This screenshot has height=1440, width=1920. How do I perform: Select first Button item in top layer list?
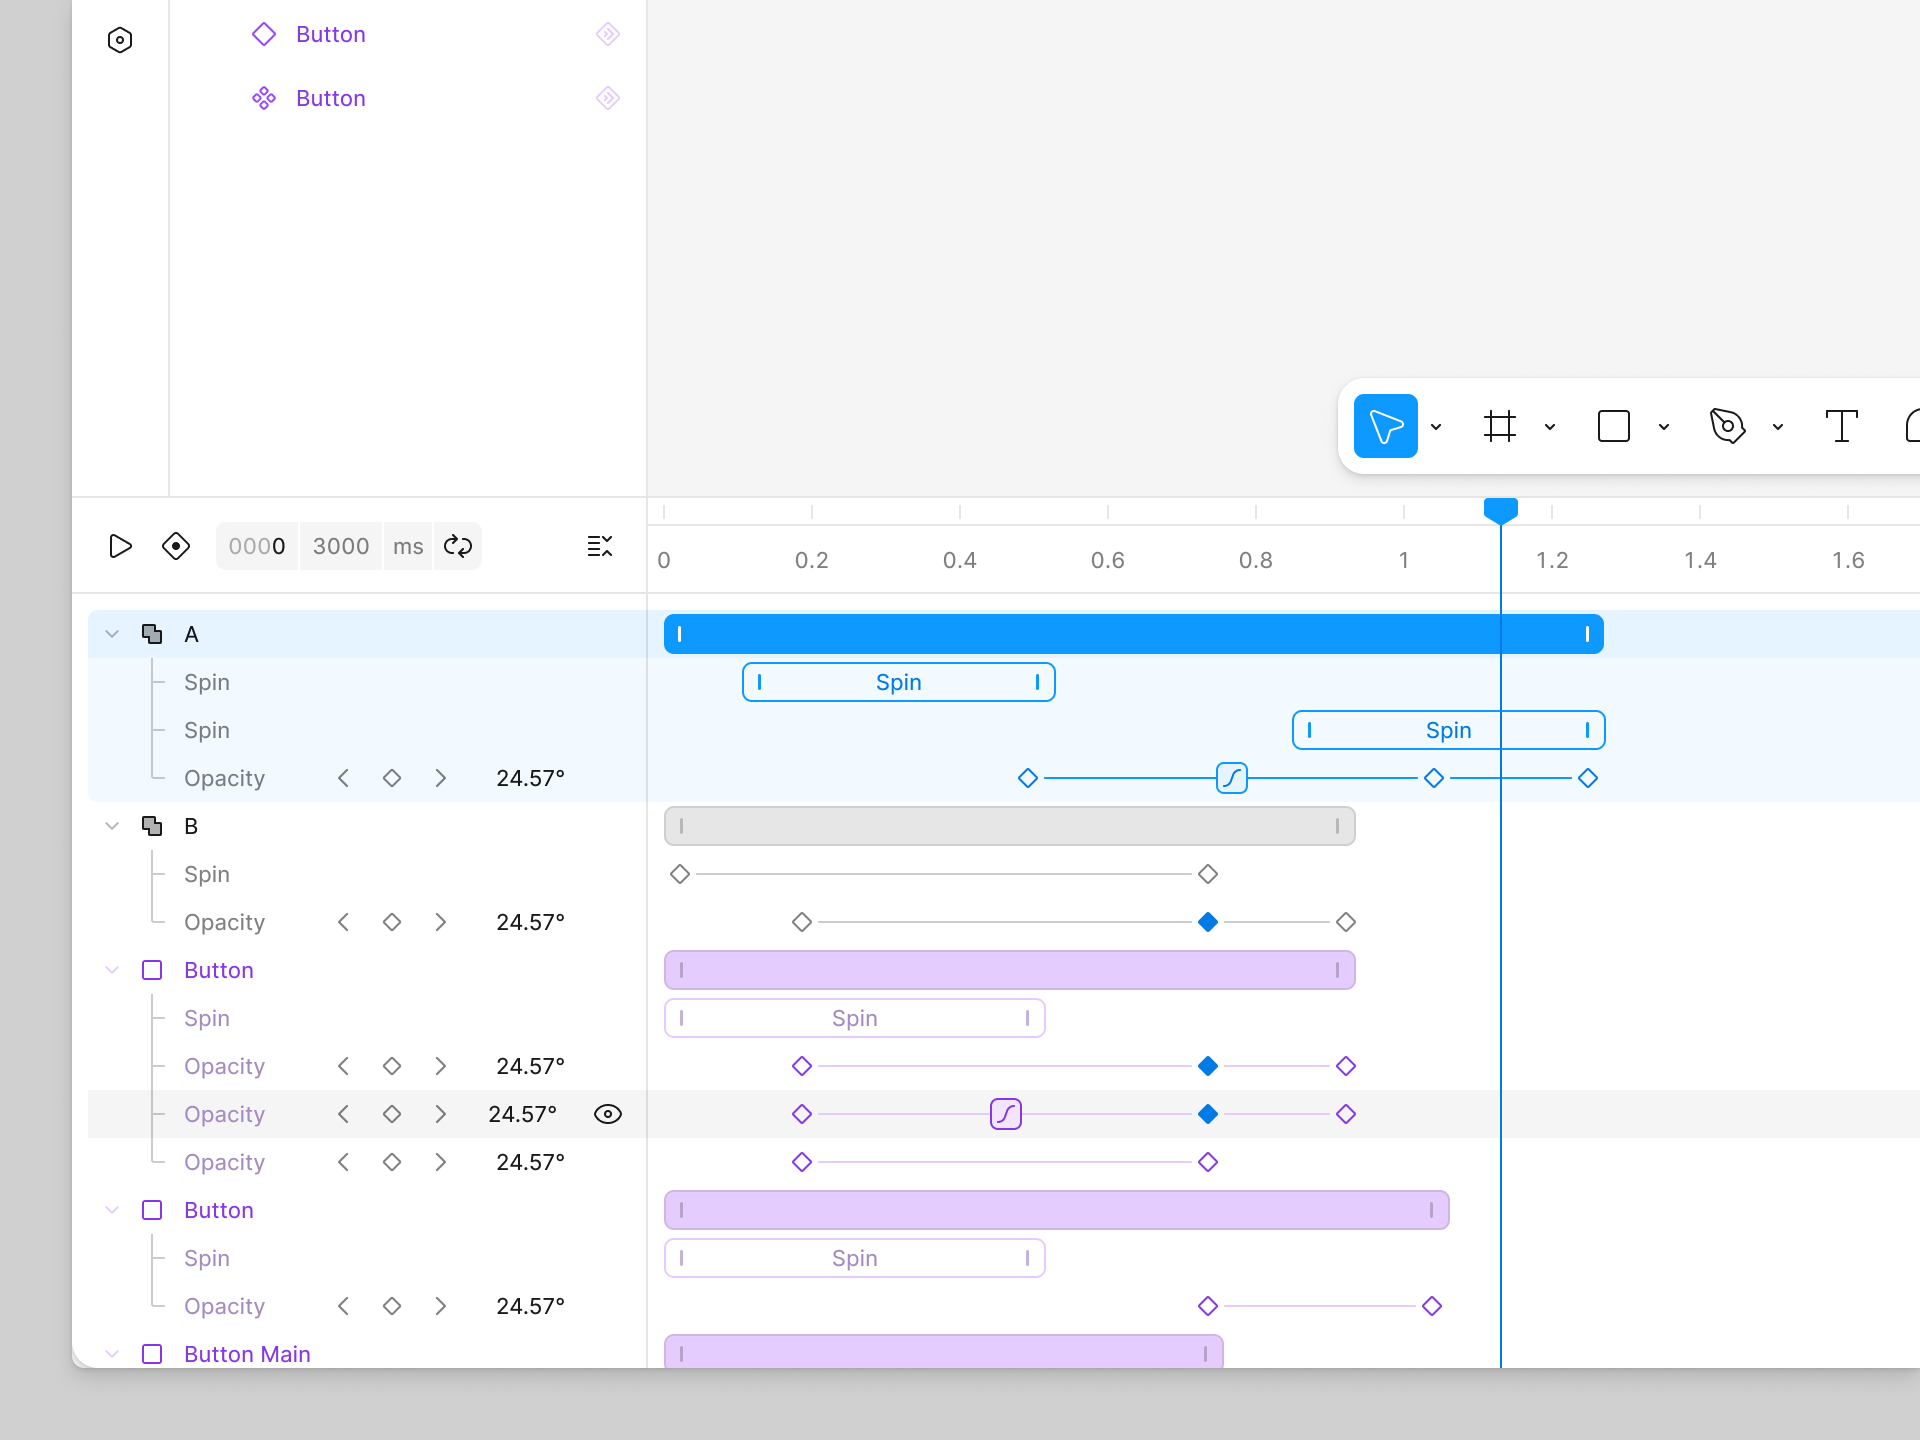331,34
